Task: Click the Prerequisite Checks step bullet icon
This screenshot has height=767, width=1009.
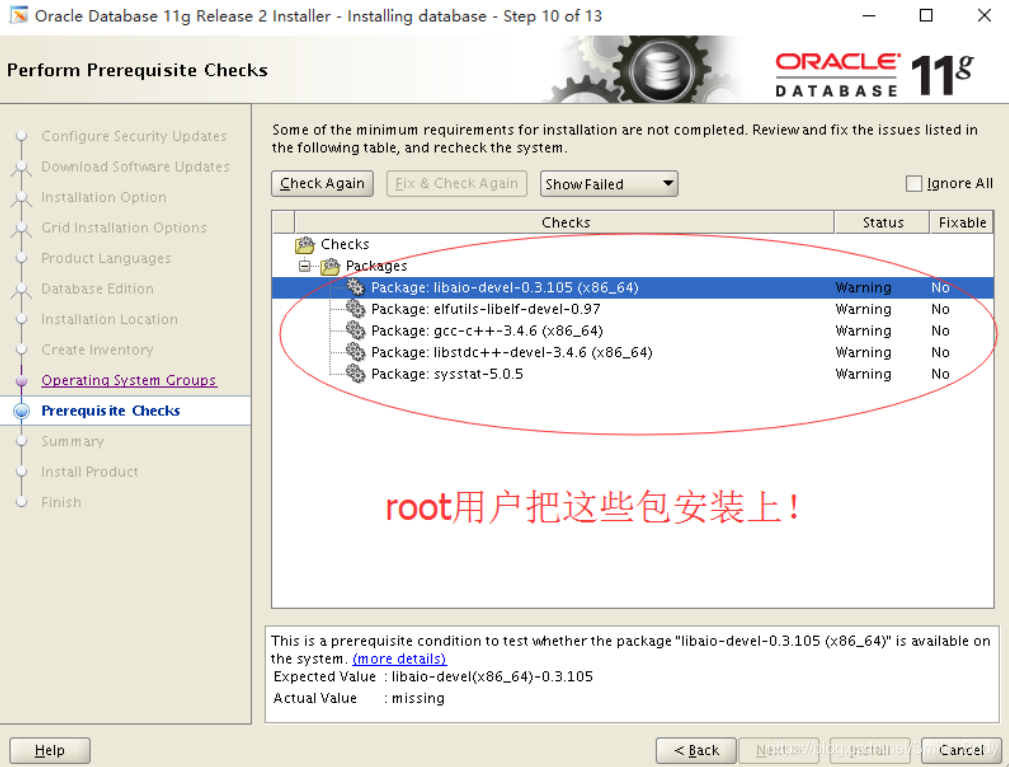Action: [21, 411]
